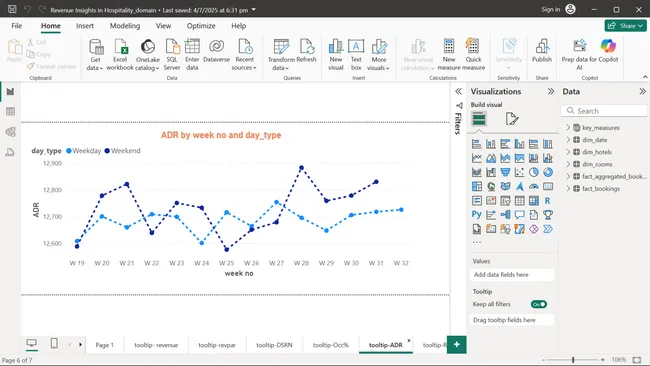Expand the dim_date table
Viewport: 650px width, 366px height.
(568, 140)
